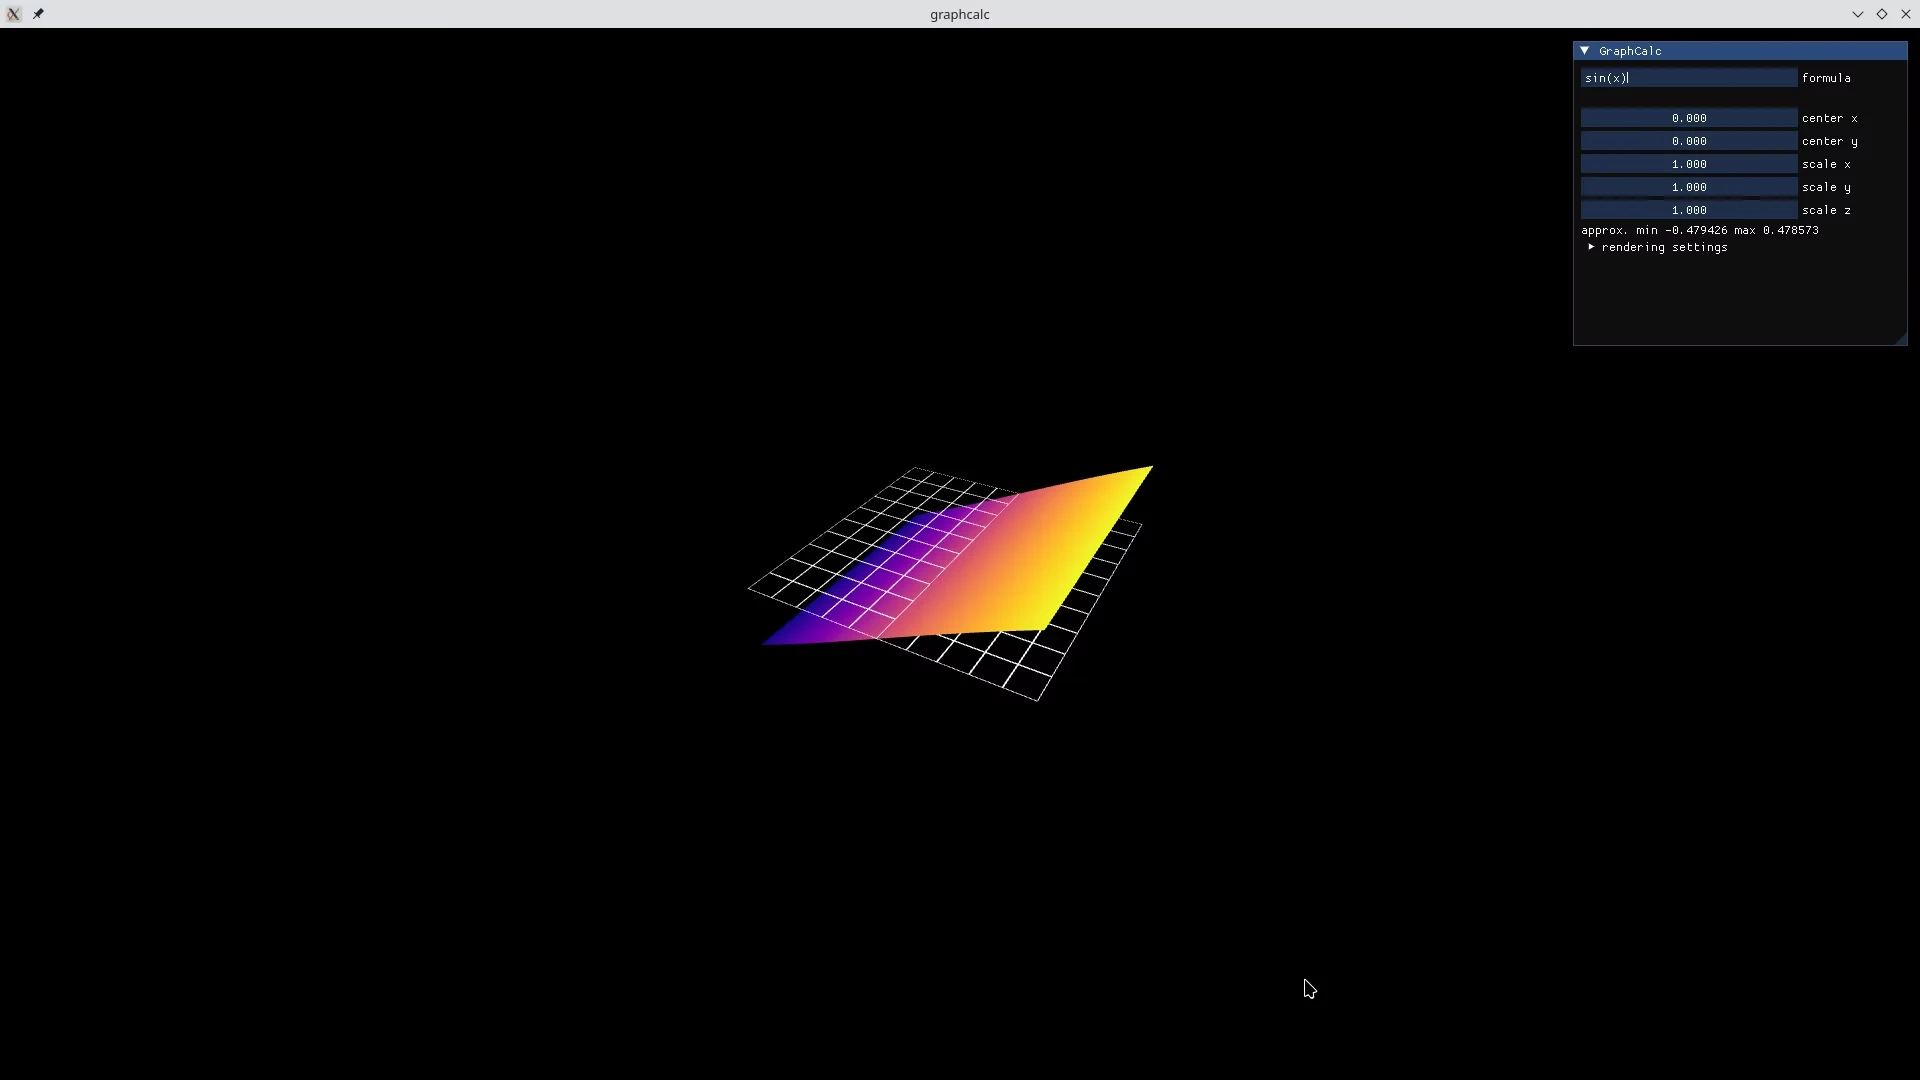The width and height of the screenshot is (1920, 1080).
Task: Click the pin icon in title bar
Action: [38, 14]
